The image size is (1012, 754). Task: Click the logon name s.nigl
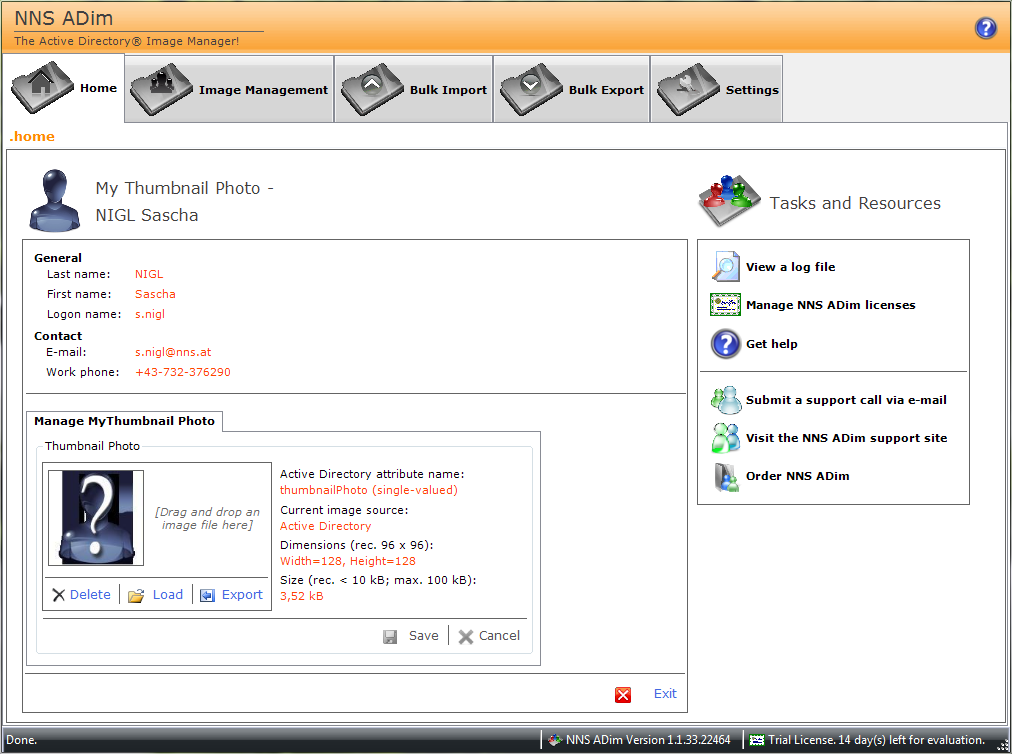click(150, 314)
